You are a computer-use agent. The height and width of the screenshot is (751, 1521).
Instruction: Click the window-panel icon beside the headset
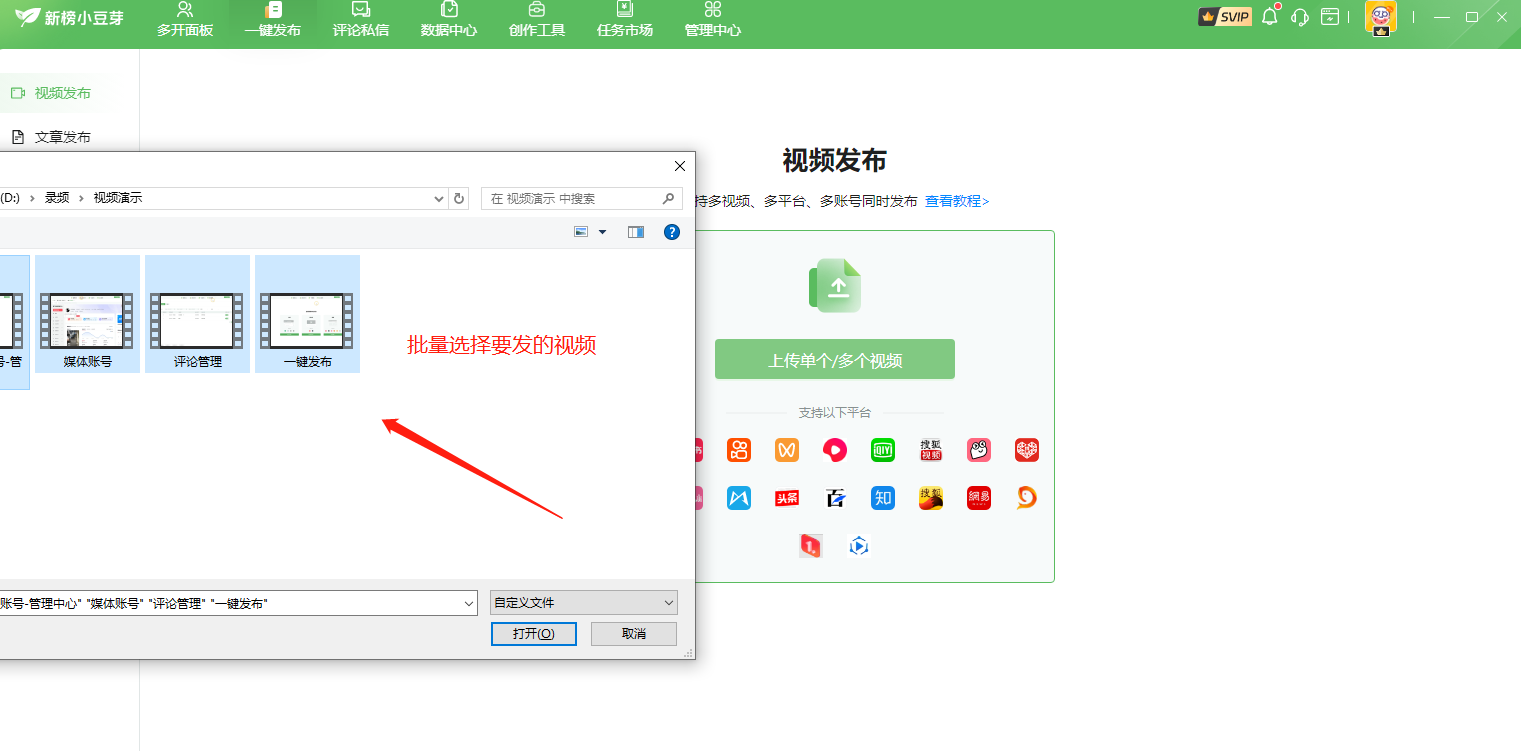pyautogui.click(x=1330, y=17)
